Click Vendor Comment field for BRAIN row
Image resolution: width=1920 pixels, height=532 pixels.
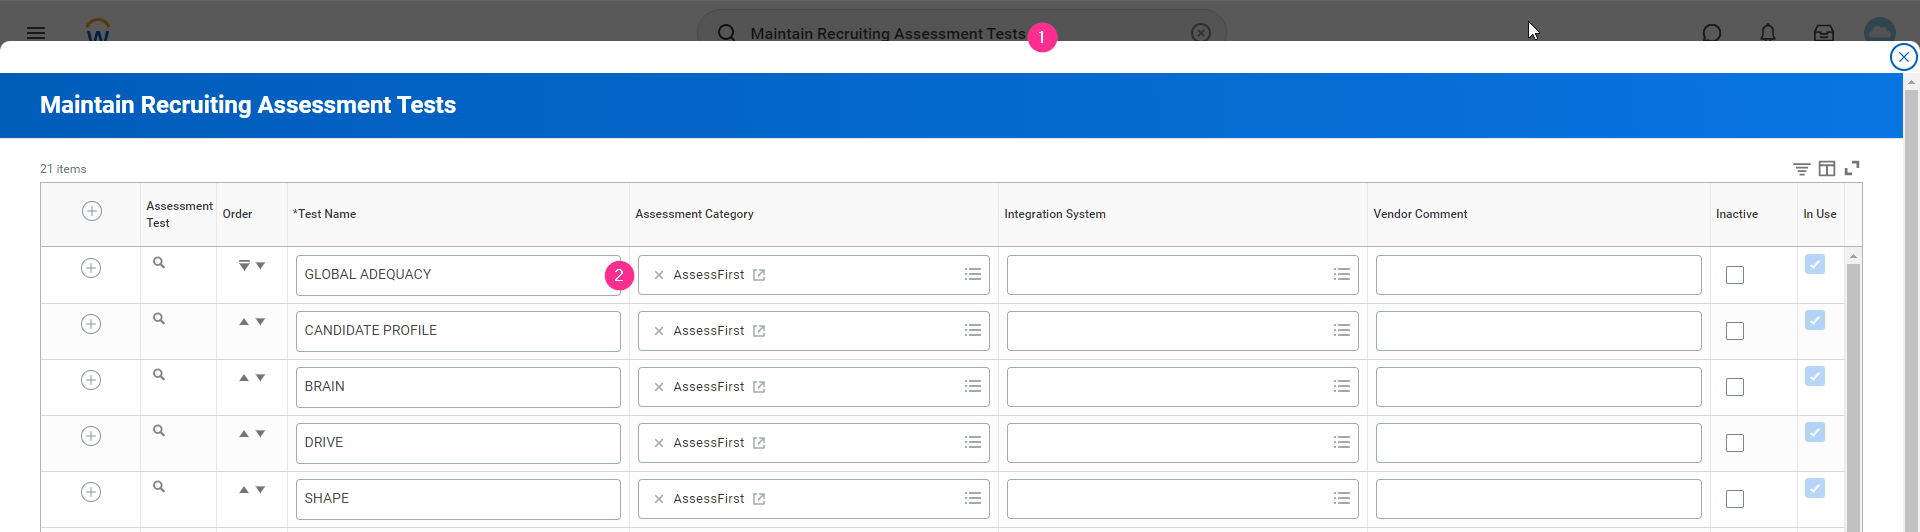(1538, 387)
